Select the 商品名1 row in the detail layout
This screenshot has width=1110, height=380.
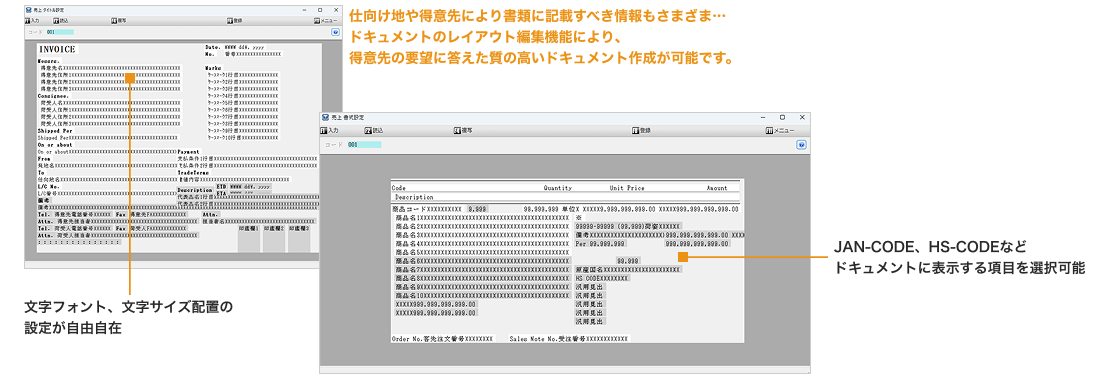(482, 218)
